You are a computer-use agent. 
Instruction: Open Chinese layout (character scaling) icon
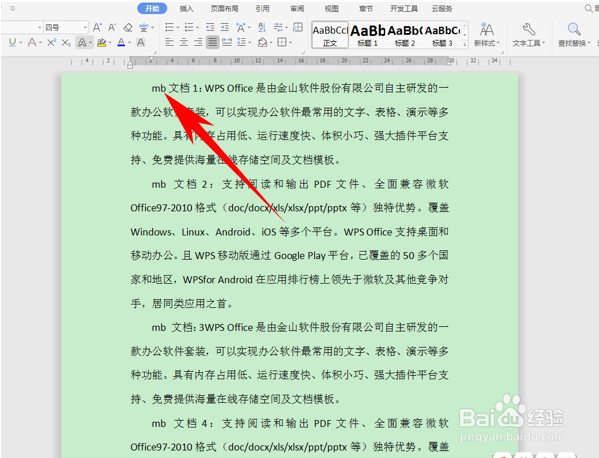[241, 28]
